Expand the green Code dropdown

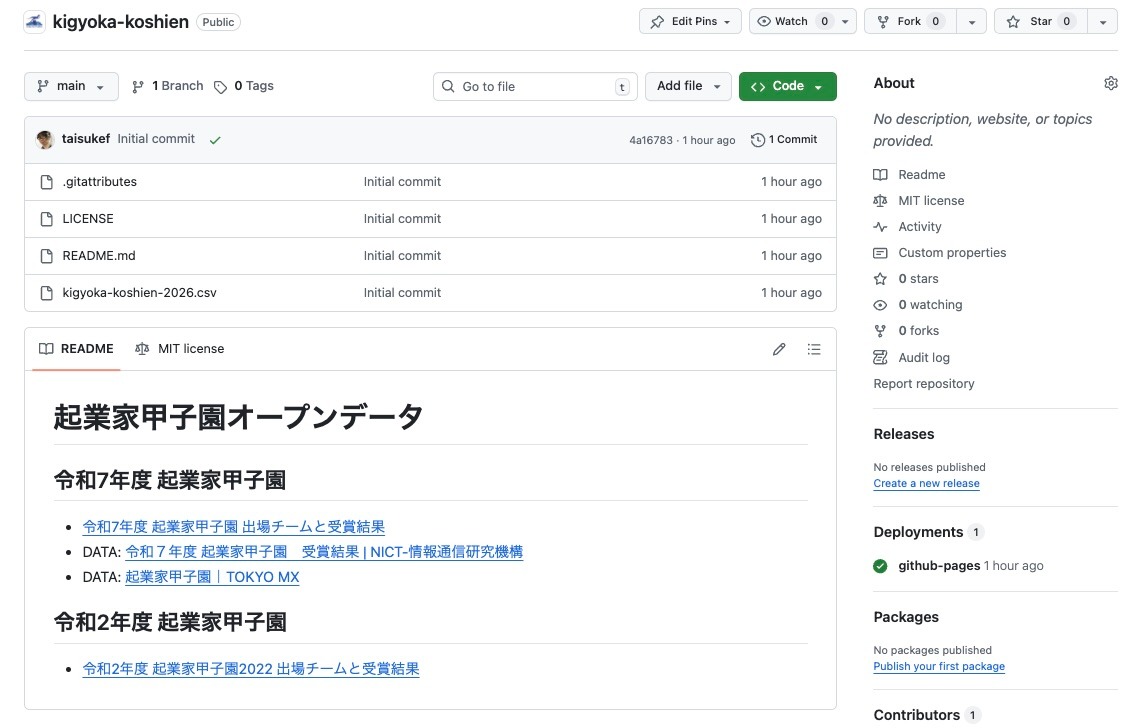click(x=787, y=86)
